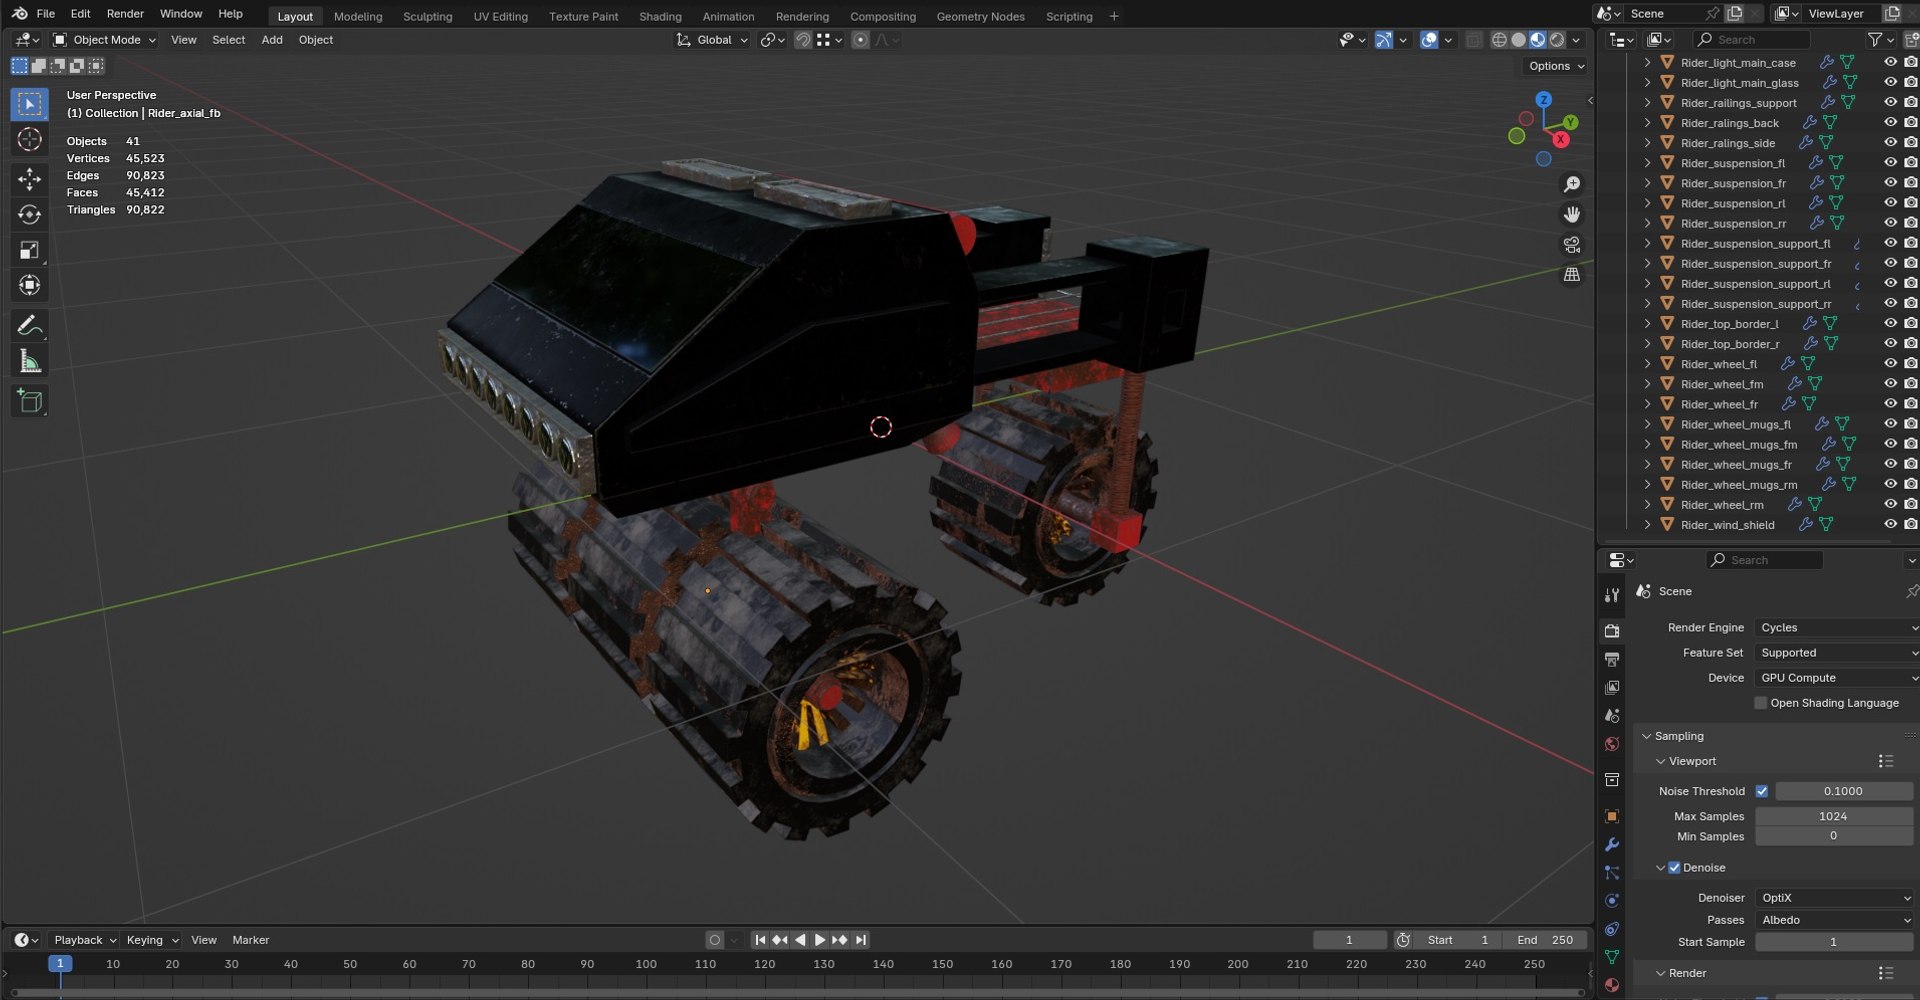Play the animation forward
The width and height of the screenshot is (1920, 1000).
click(x=820, y=940)
